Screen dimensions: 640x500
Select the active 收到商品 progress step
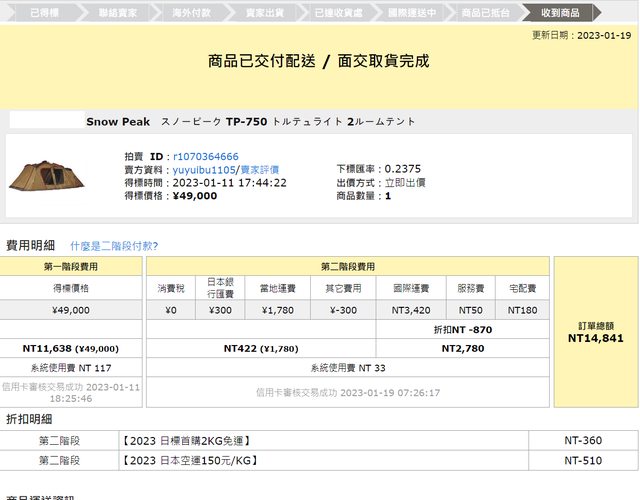point(560,13)
